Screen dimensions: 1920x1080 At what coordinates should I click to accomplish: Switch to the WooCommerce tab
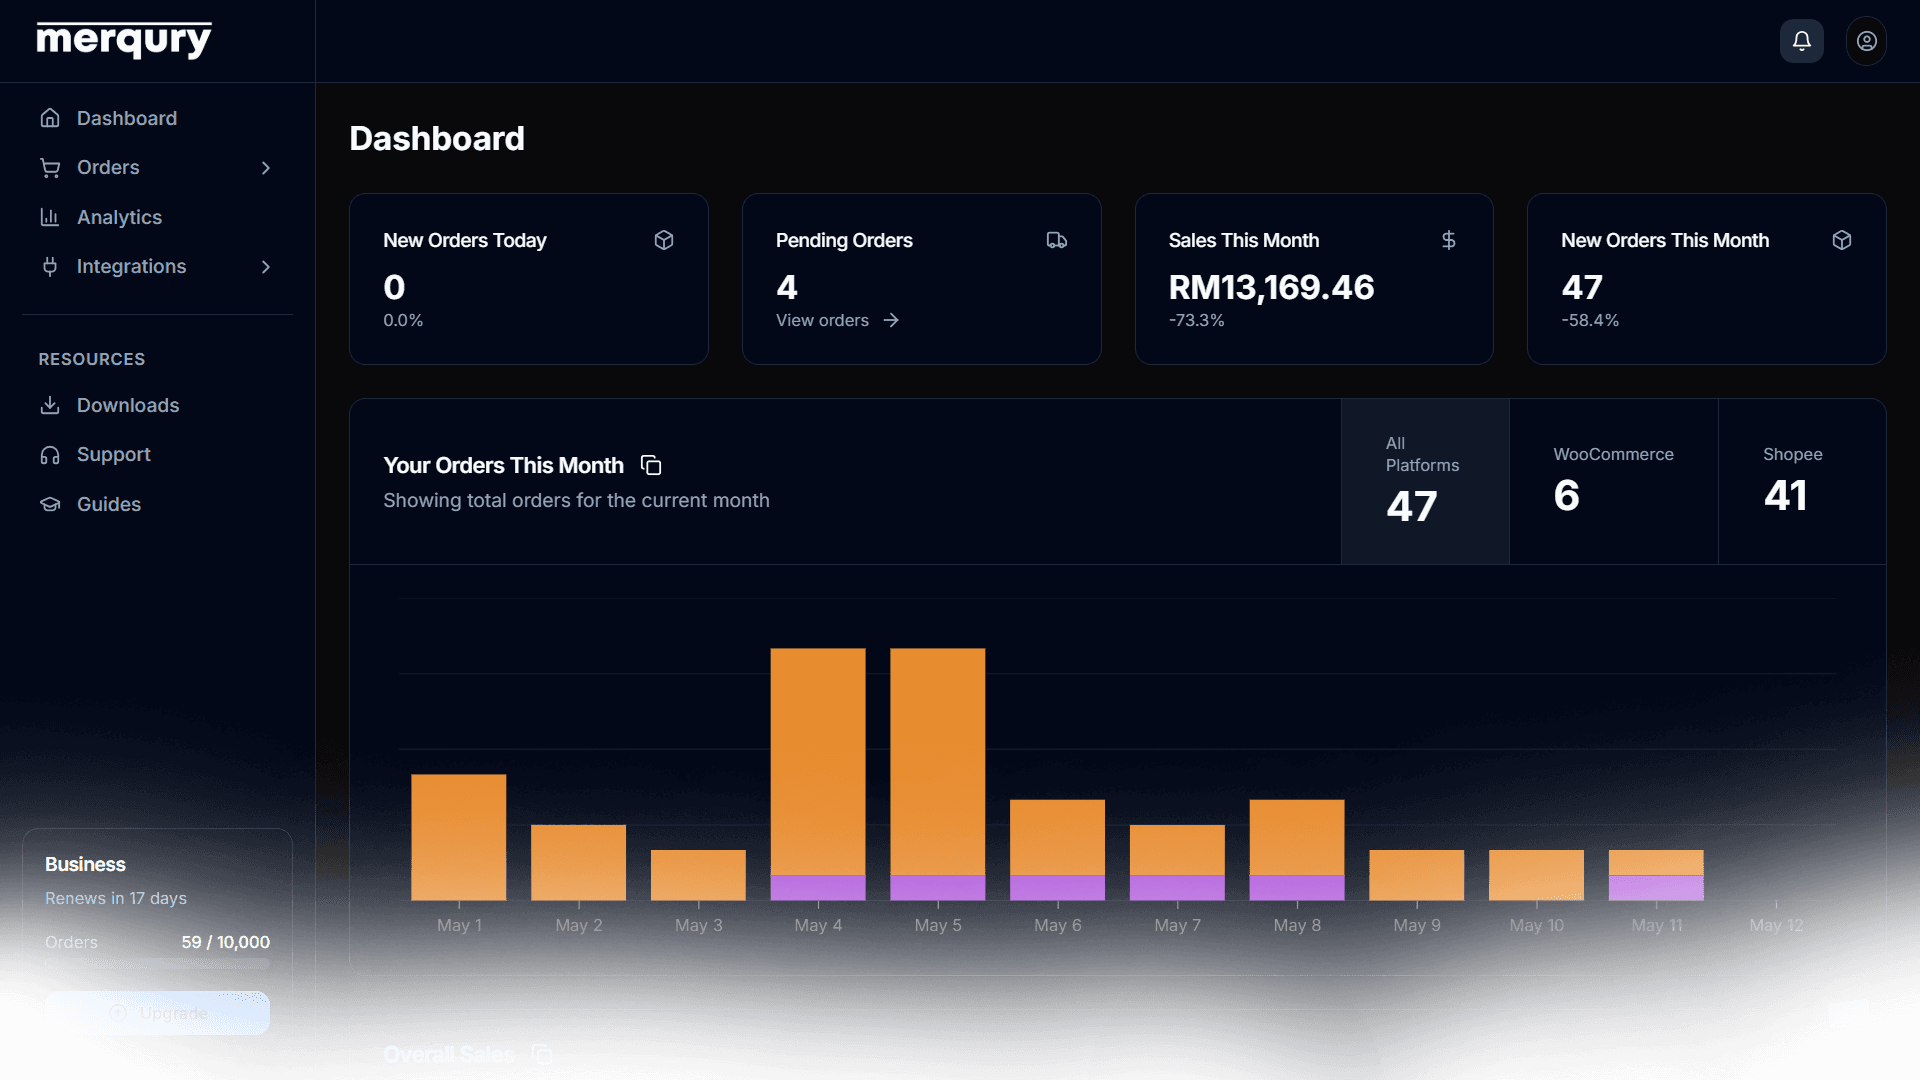click(1613, 482)
